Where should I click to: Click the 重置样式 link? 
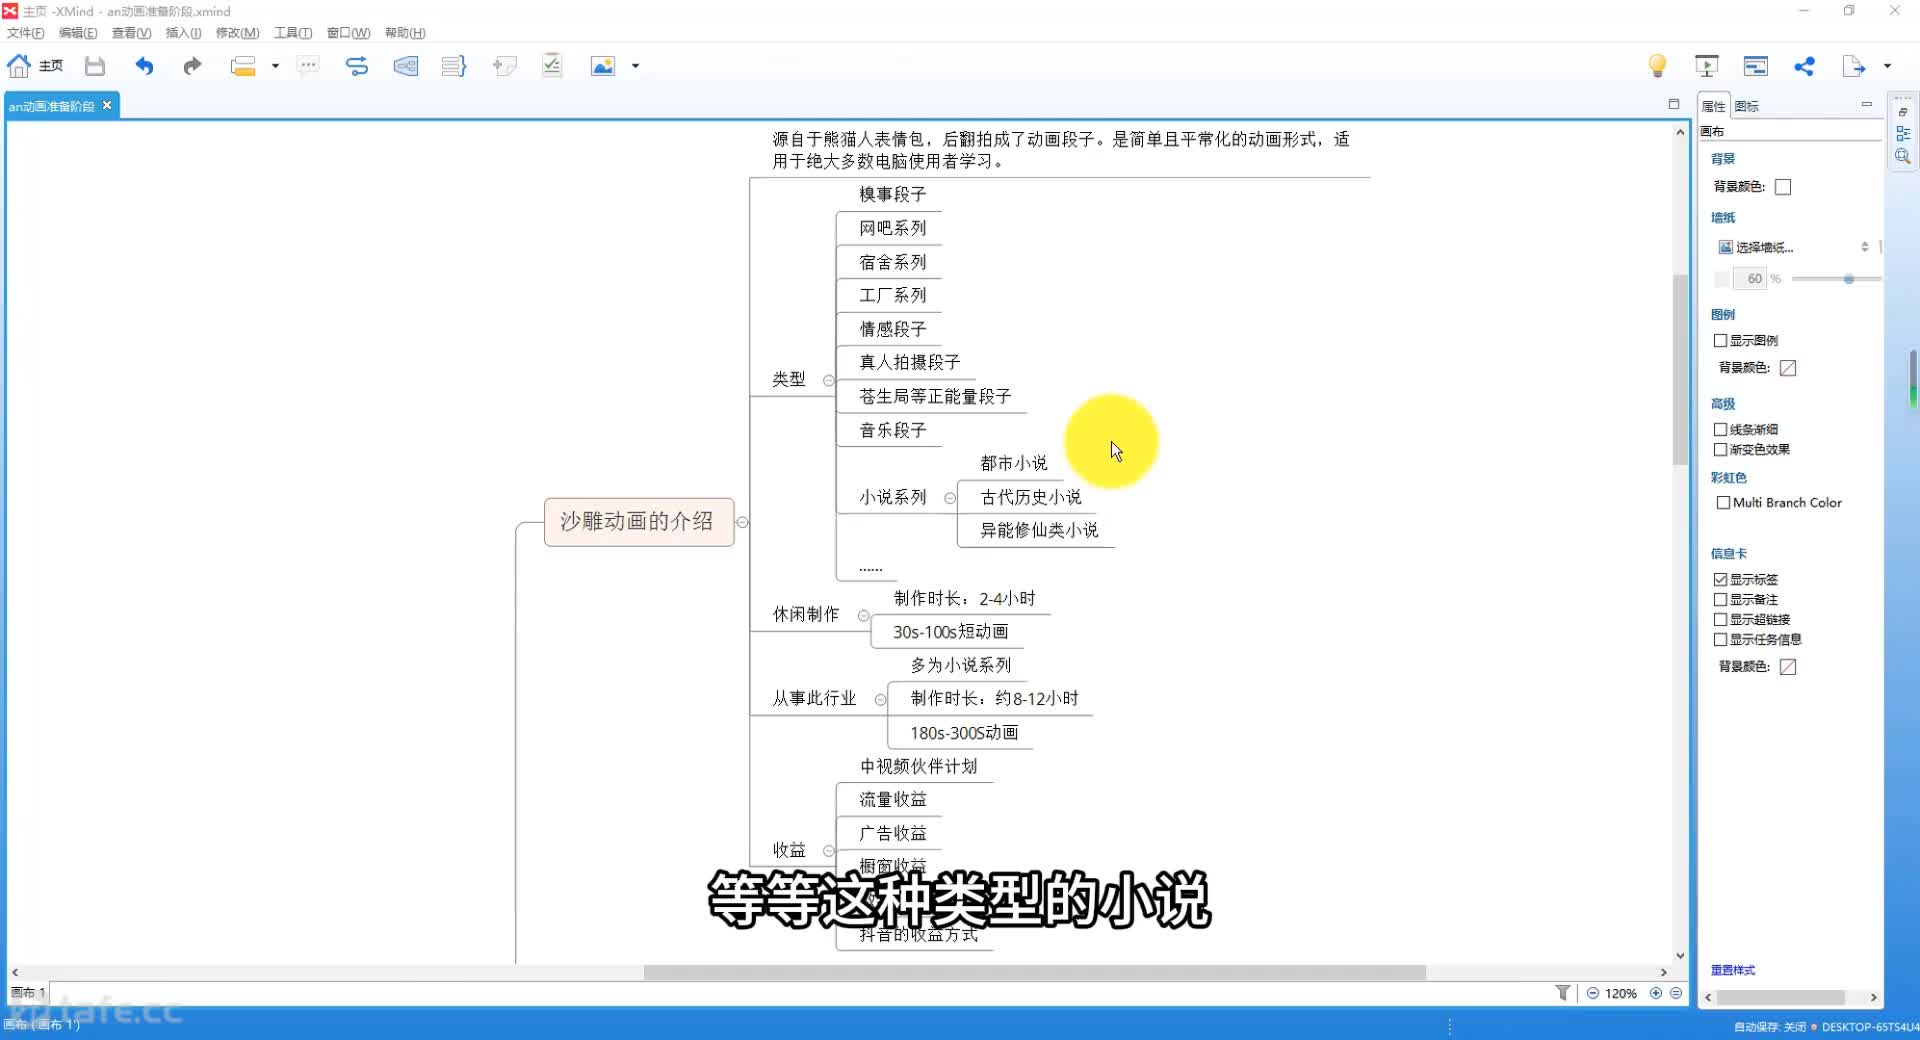click(1732, 970)
